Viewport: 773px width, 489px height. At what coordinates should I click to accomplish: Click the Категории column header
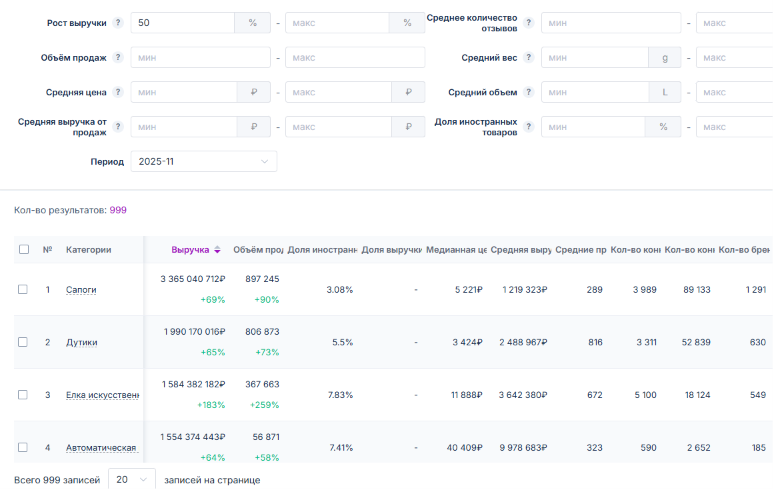(x=89, y=250)
